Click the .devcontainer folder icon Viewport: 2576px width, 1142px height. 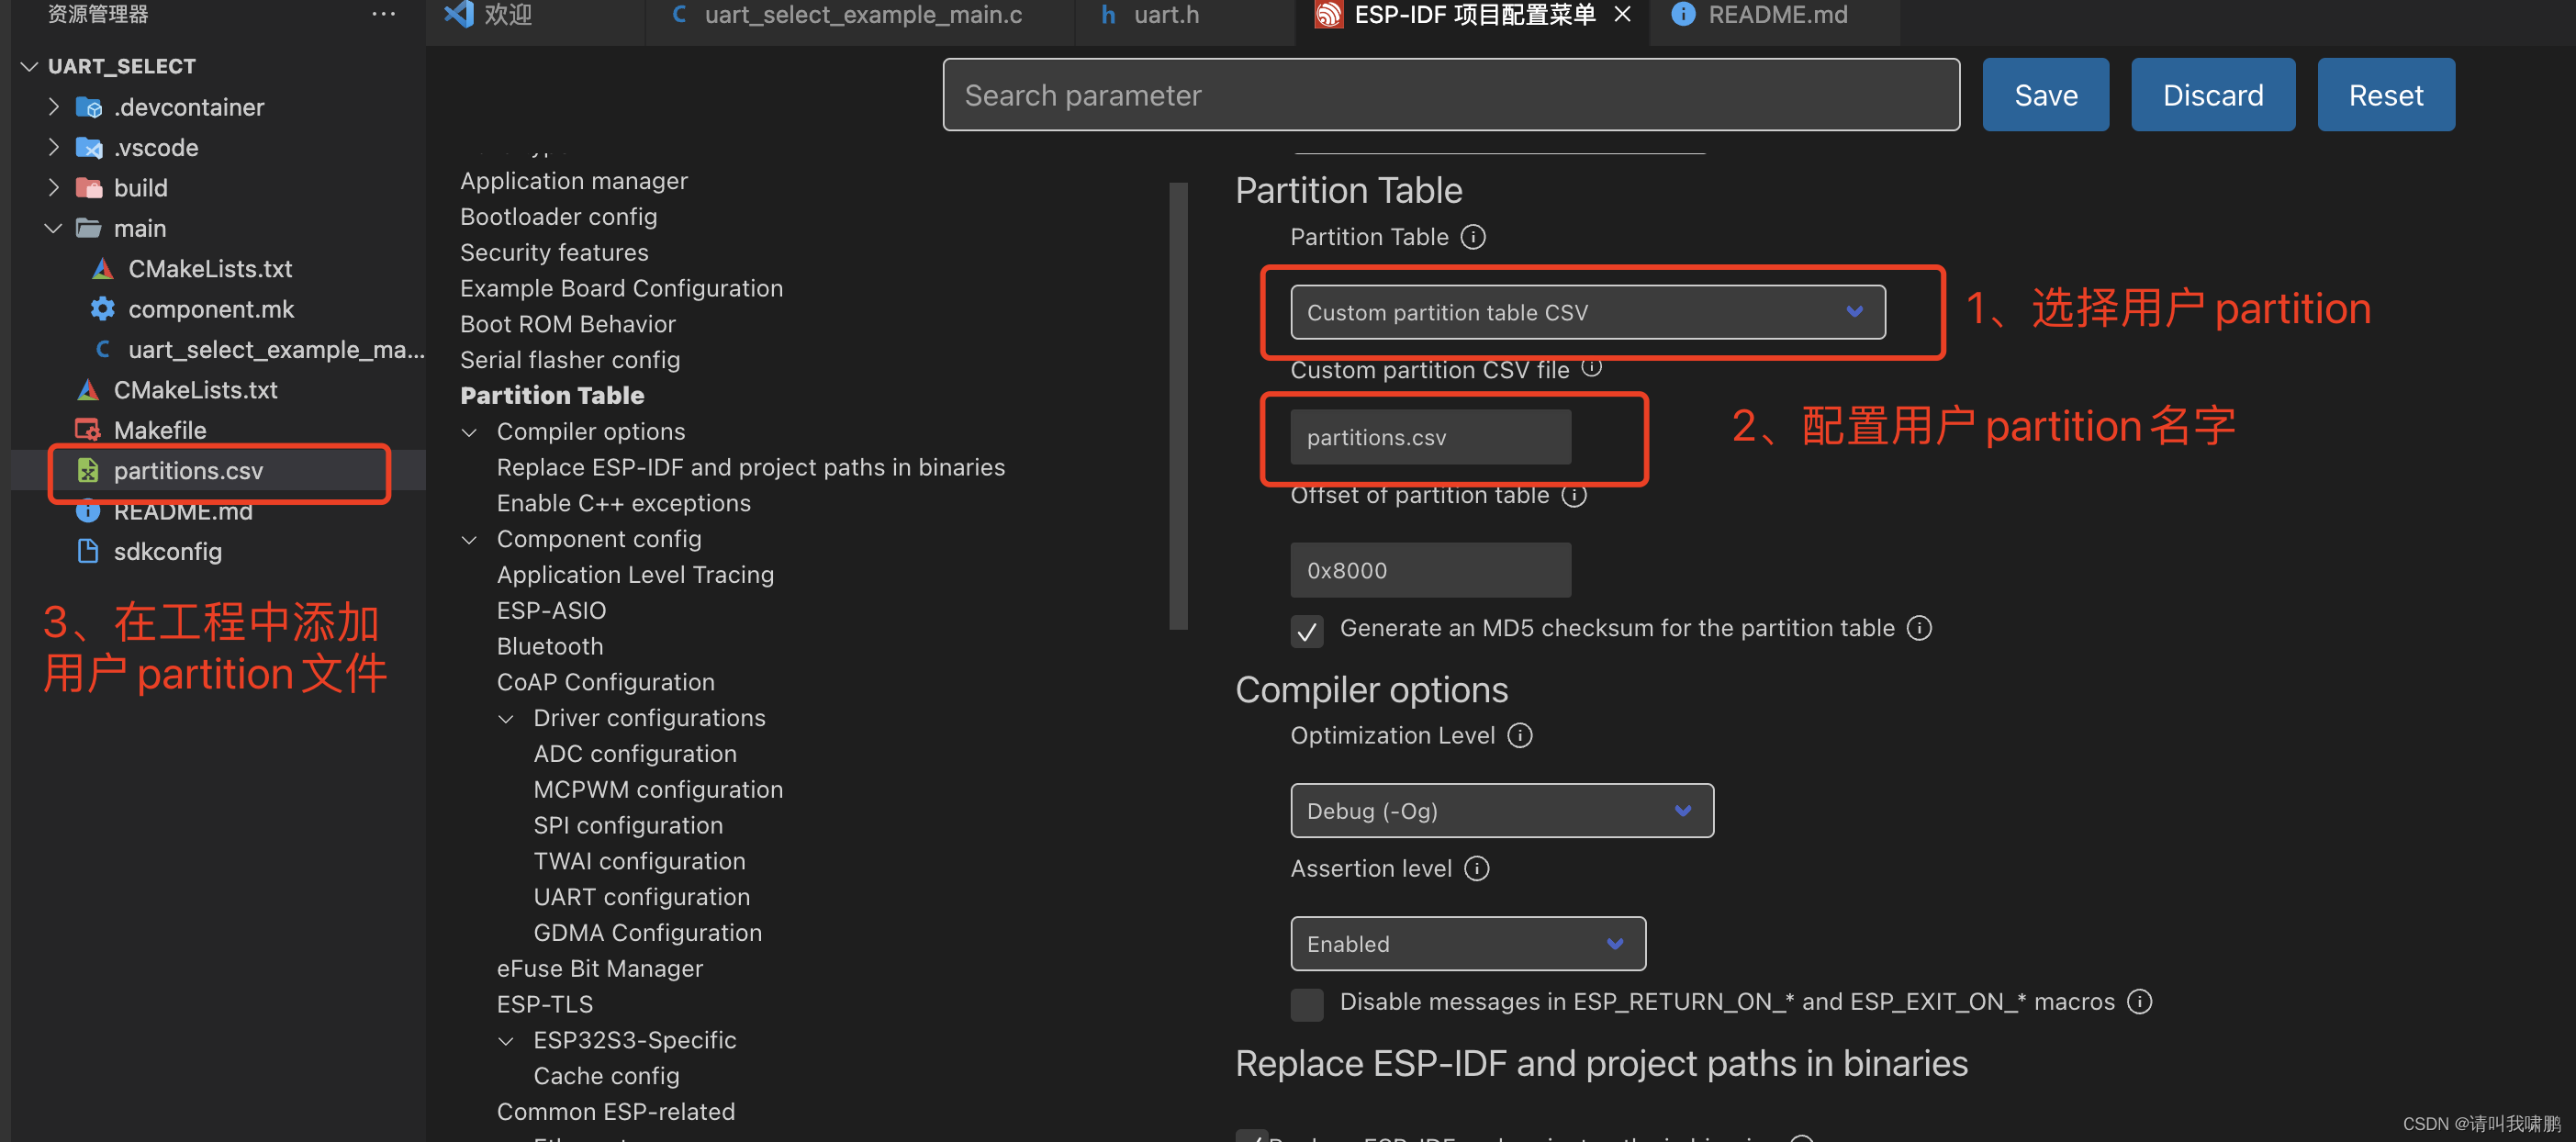[x=89, y=107]
